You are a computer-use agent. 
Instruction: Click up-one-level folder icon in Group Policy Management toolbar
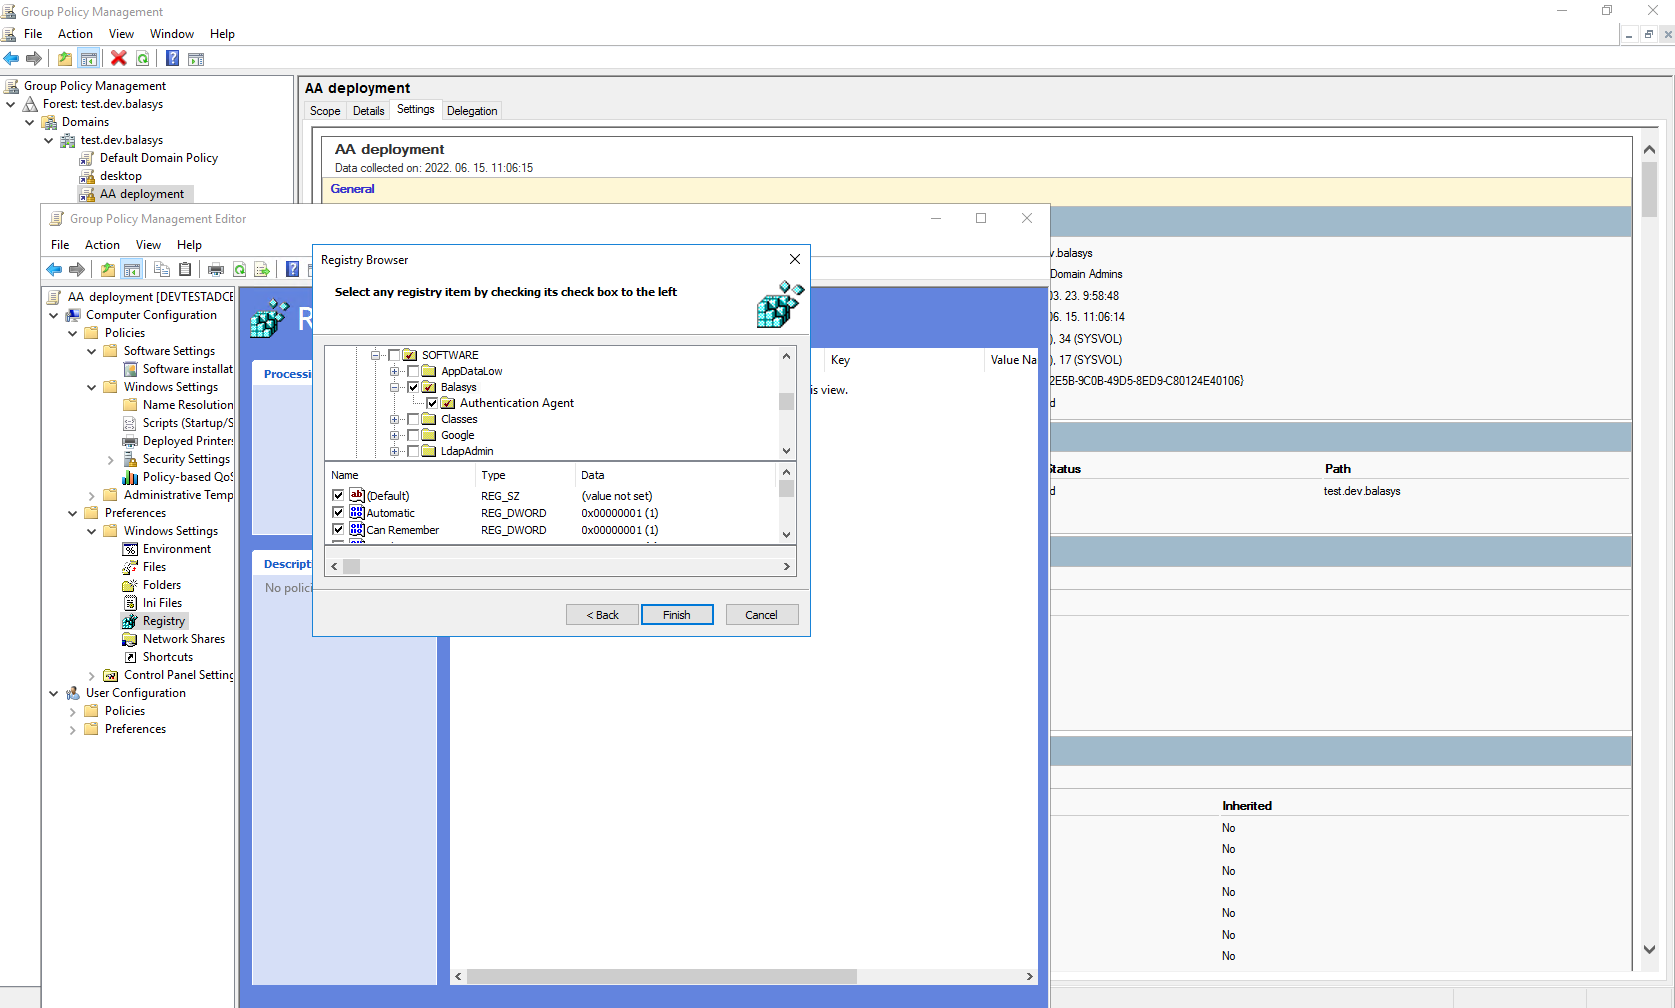pyautogui.click(x=65, y=58)
